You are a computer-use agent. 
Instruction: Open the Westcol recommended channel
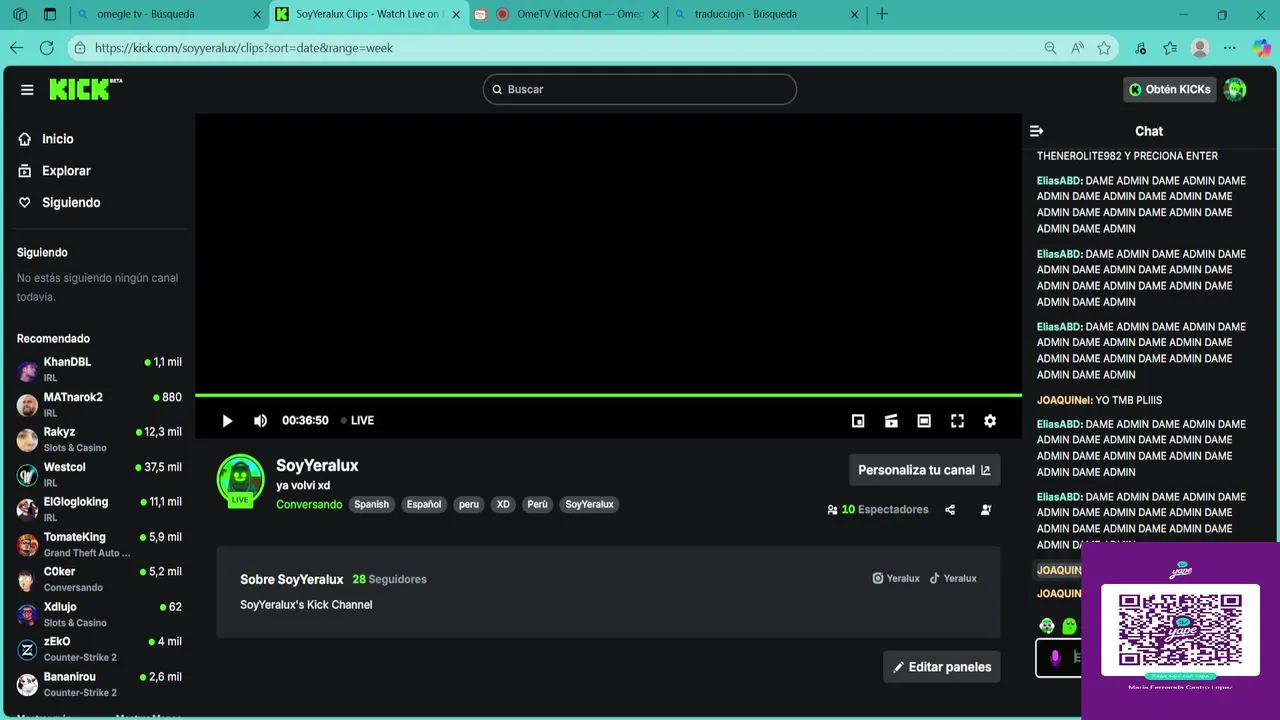pyautogui.click(x=97, y=474)
